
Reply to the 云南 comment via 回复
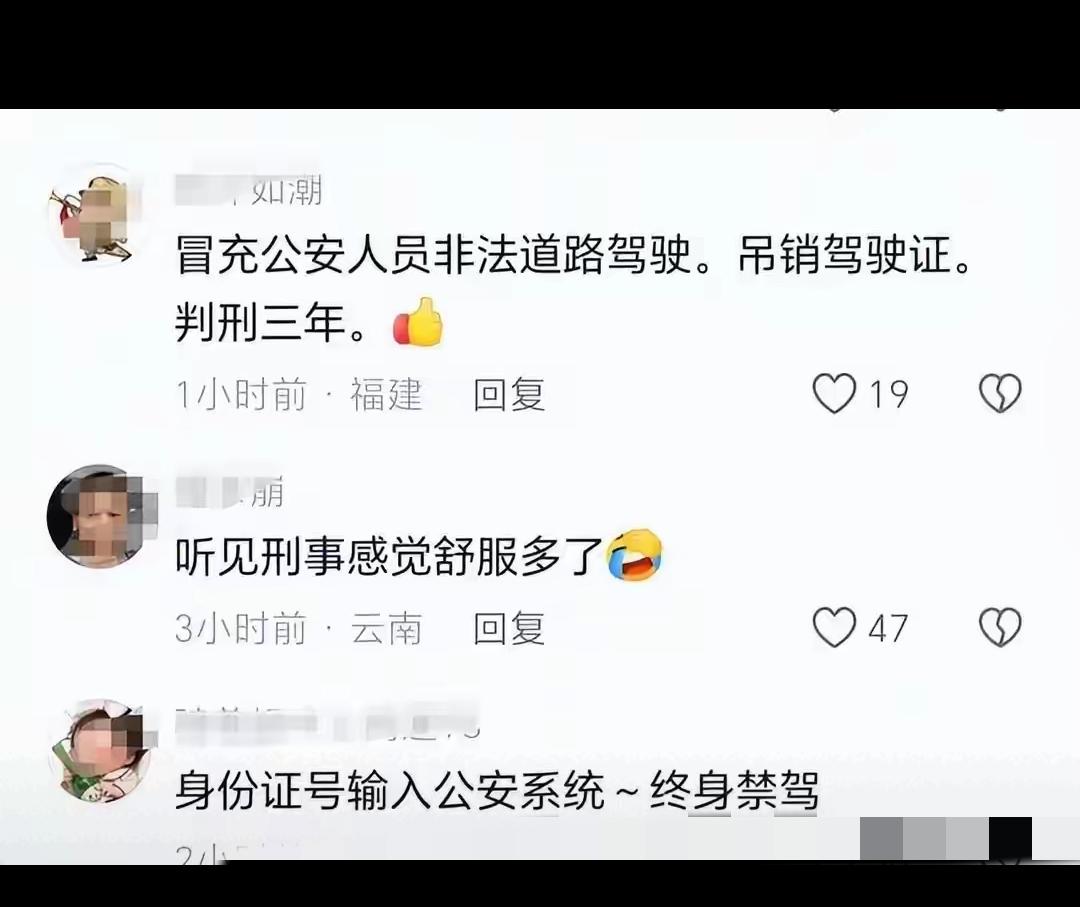pyautogui.click(x=509, y=628)
